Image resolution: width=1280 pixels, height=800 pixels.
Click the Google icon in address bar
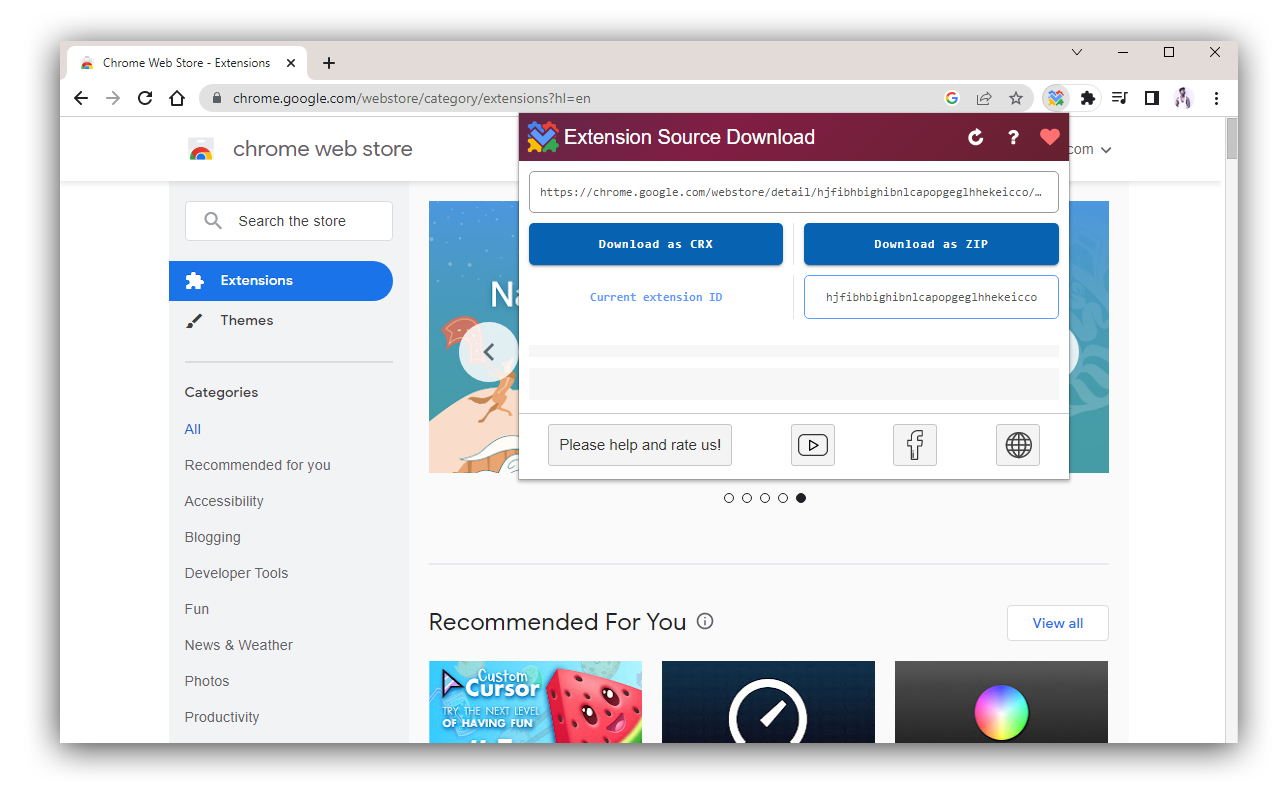tap(952, 98)
